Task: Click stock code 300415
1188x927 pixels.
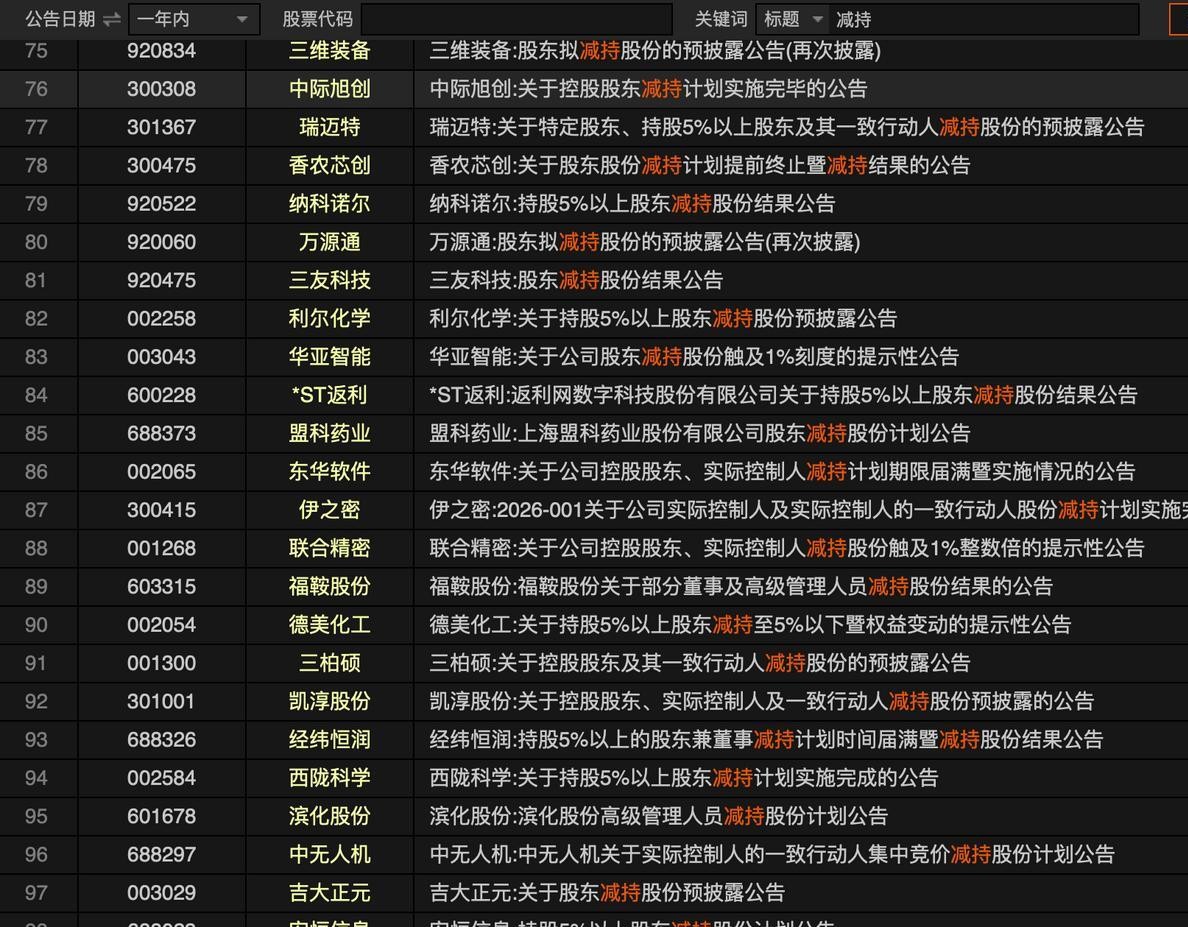Action: [x=161, y=510]
